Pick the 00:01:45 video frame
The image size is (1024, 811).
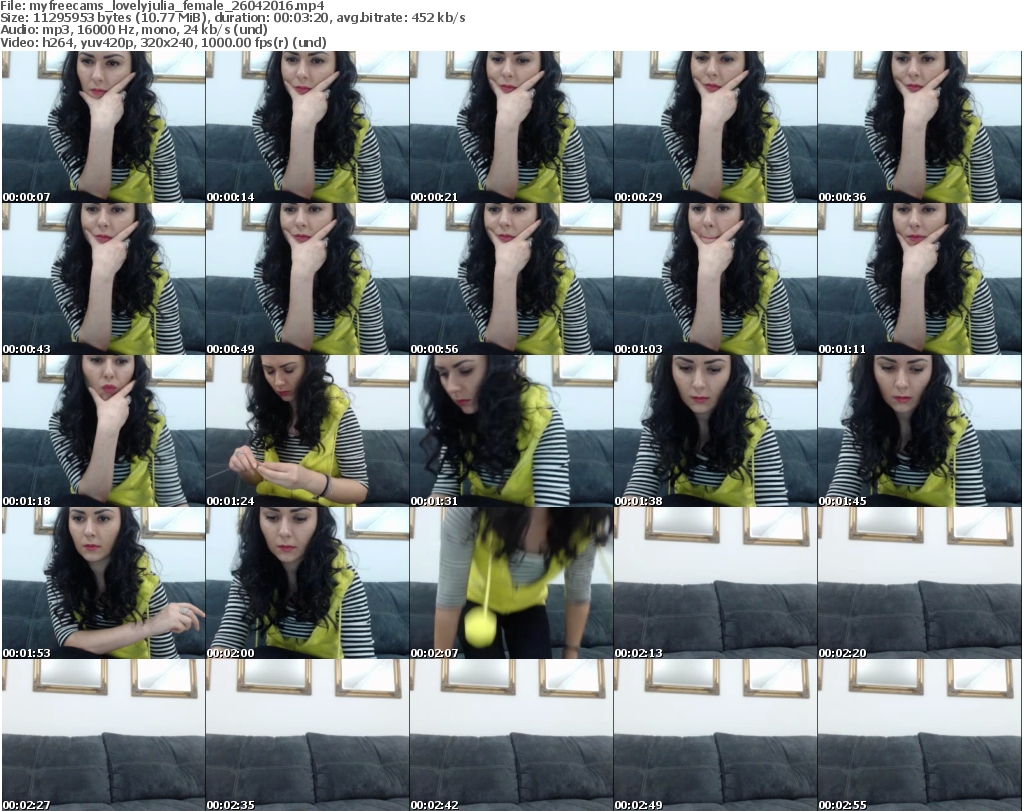[x=920, y=431]
